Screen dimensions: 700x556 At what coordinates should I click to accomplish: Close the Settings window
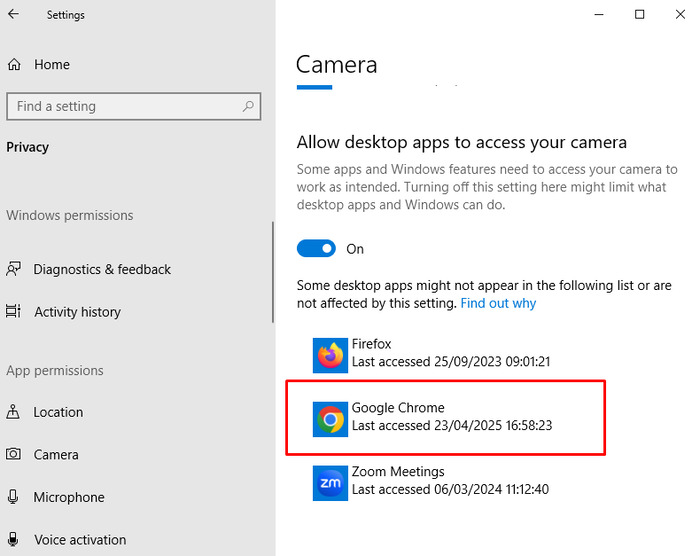[x=680, y=14]
